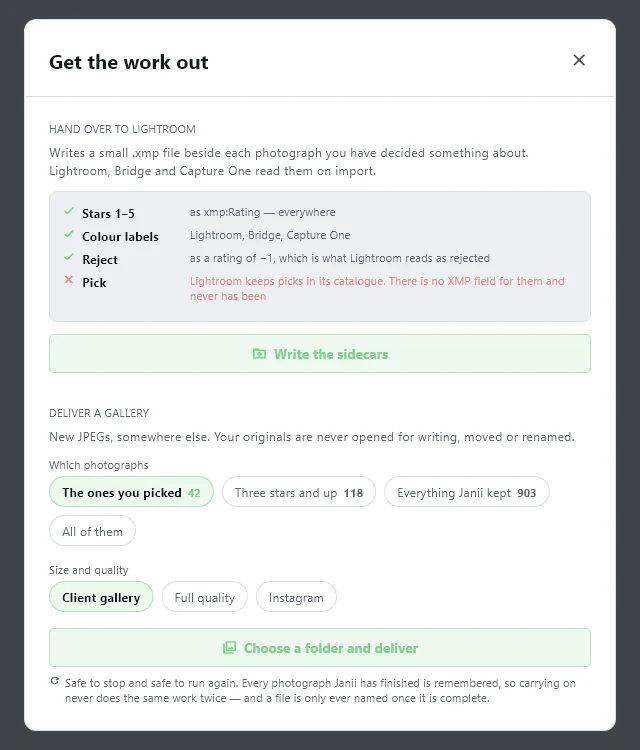Click the sidecar folder icon
640x750 pixels.
click(259, 354)
